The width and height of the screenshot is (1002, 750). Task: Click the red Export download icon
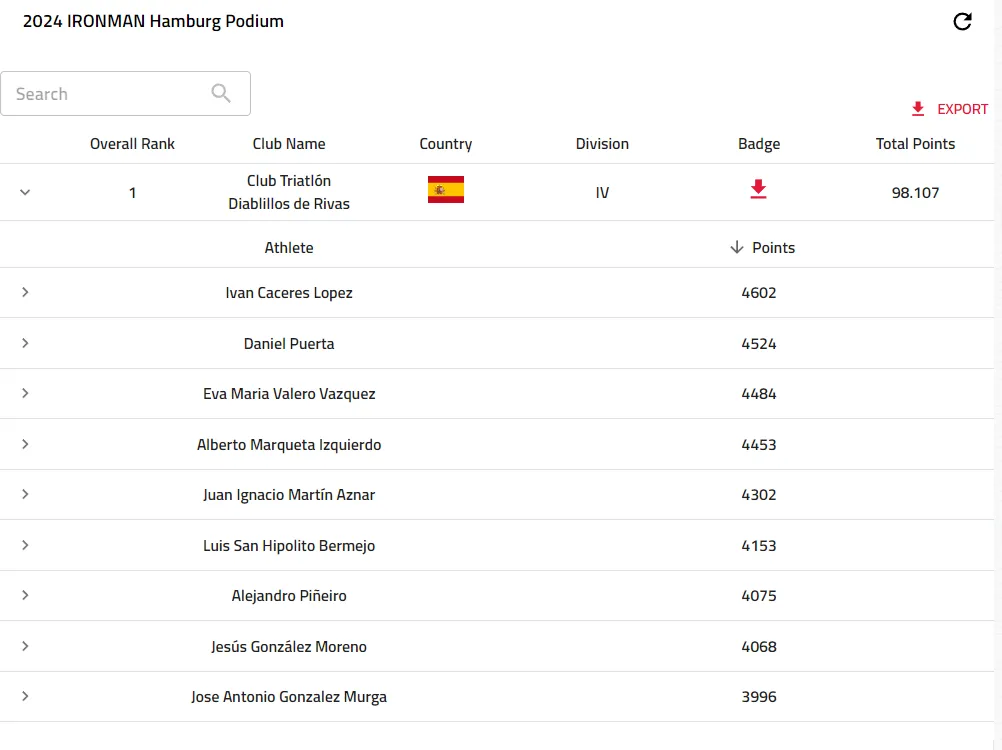[x=918, y=109]
